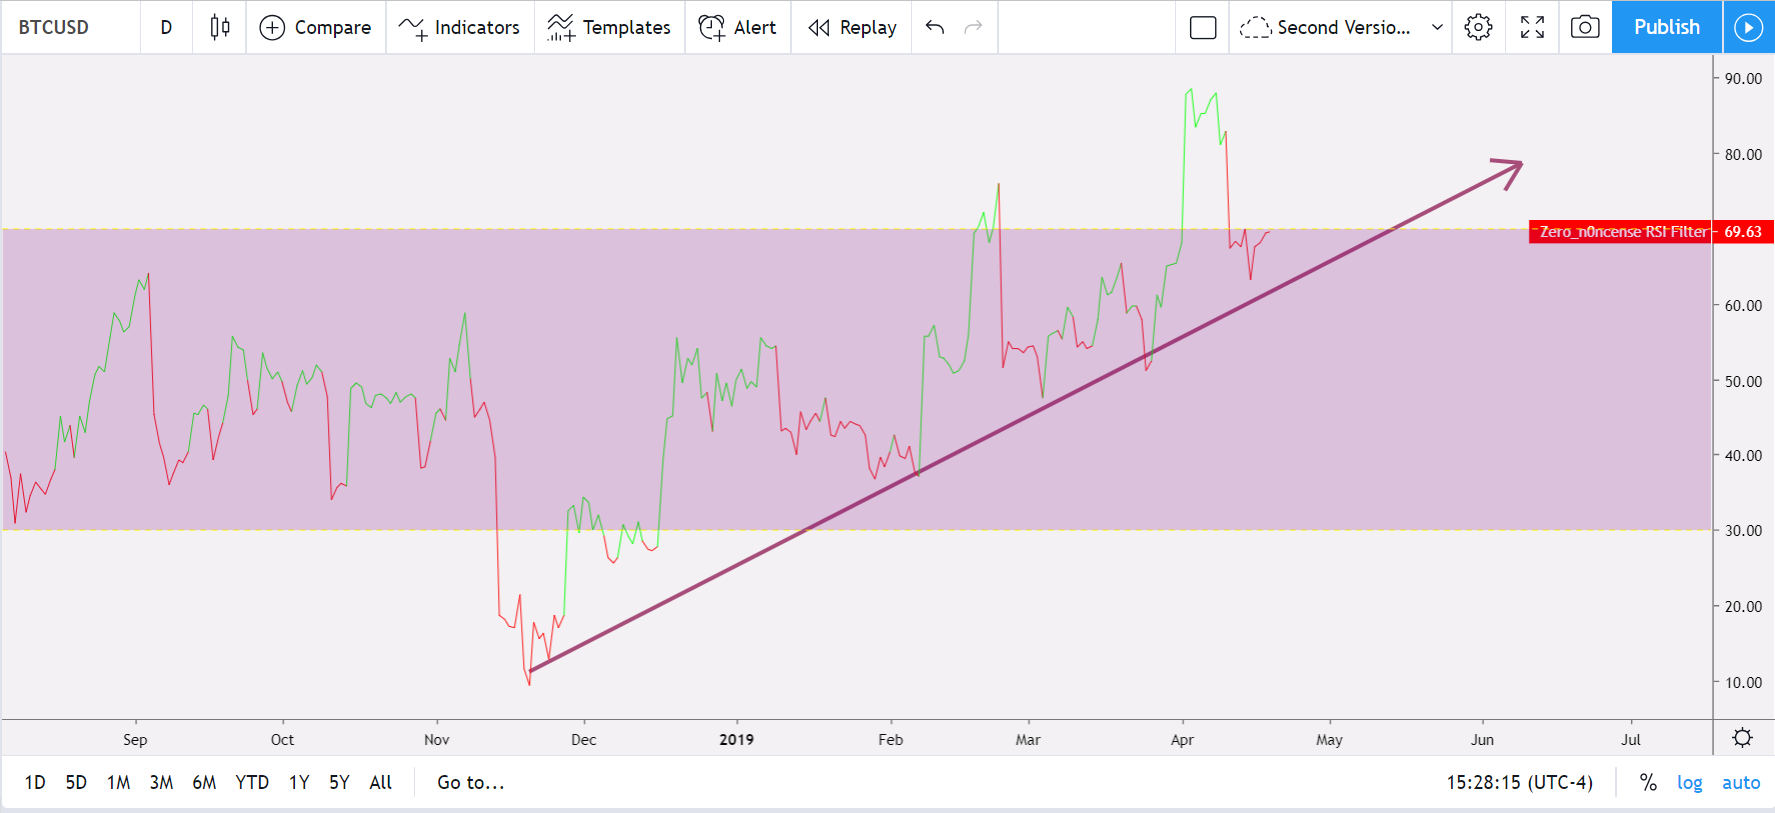Open the Go to date dialog
The height and width of the screenshot is (813, 1775).
(x=470, y=782)
